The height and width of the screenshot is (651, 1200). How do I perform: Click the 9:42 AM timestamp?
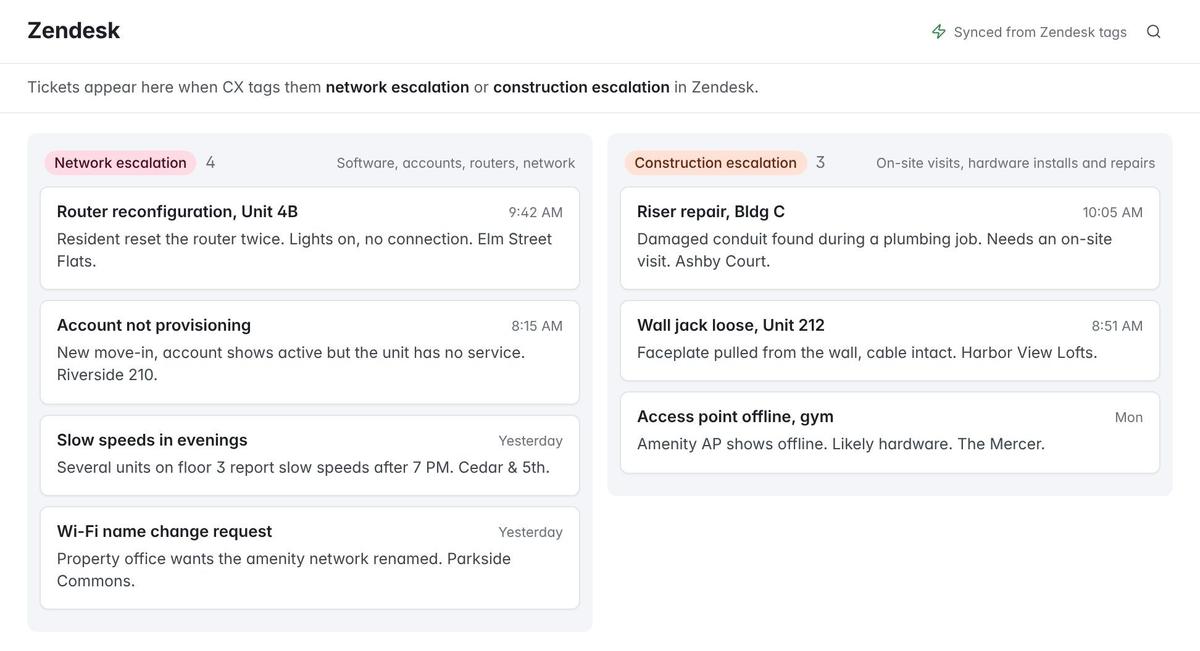[x=535, y=212]
